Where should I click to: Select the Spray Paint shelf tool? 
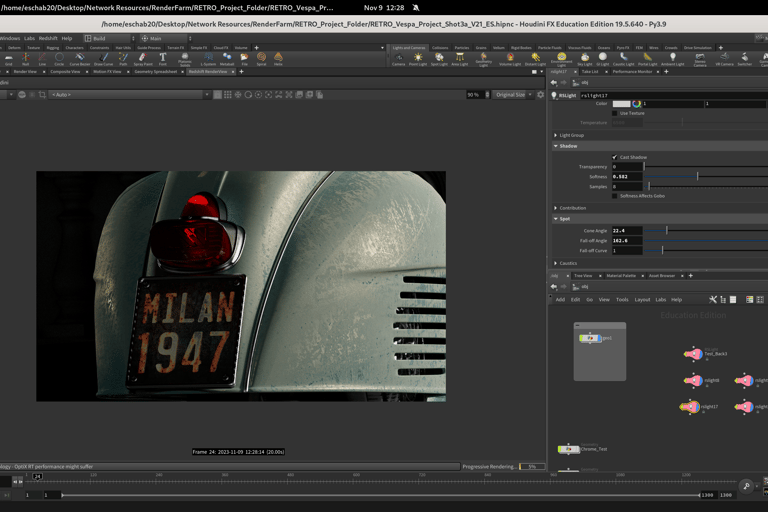(142, 59)
